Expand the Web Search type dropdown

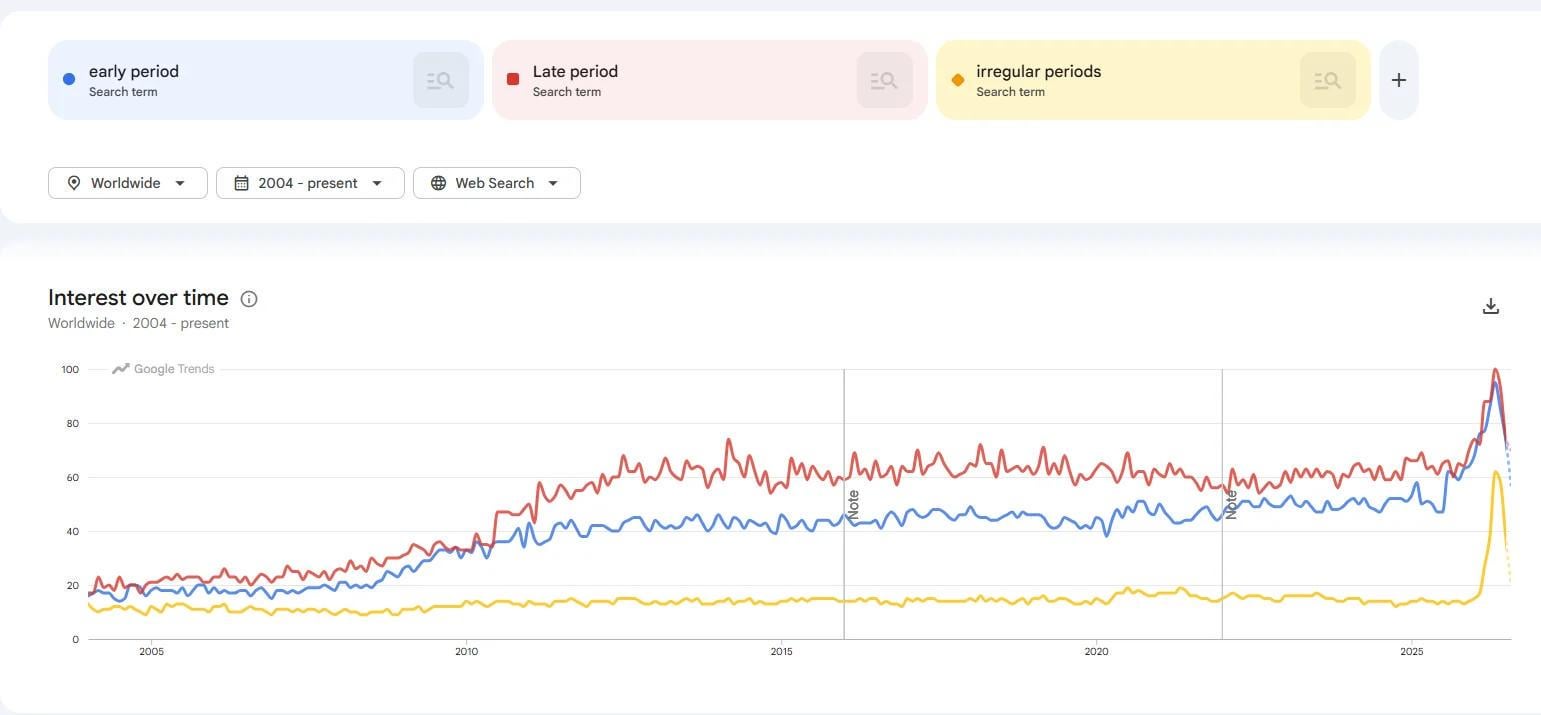click(497, 183)
